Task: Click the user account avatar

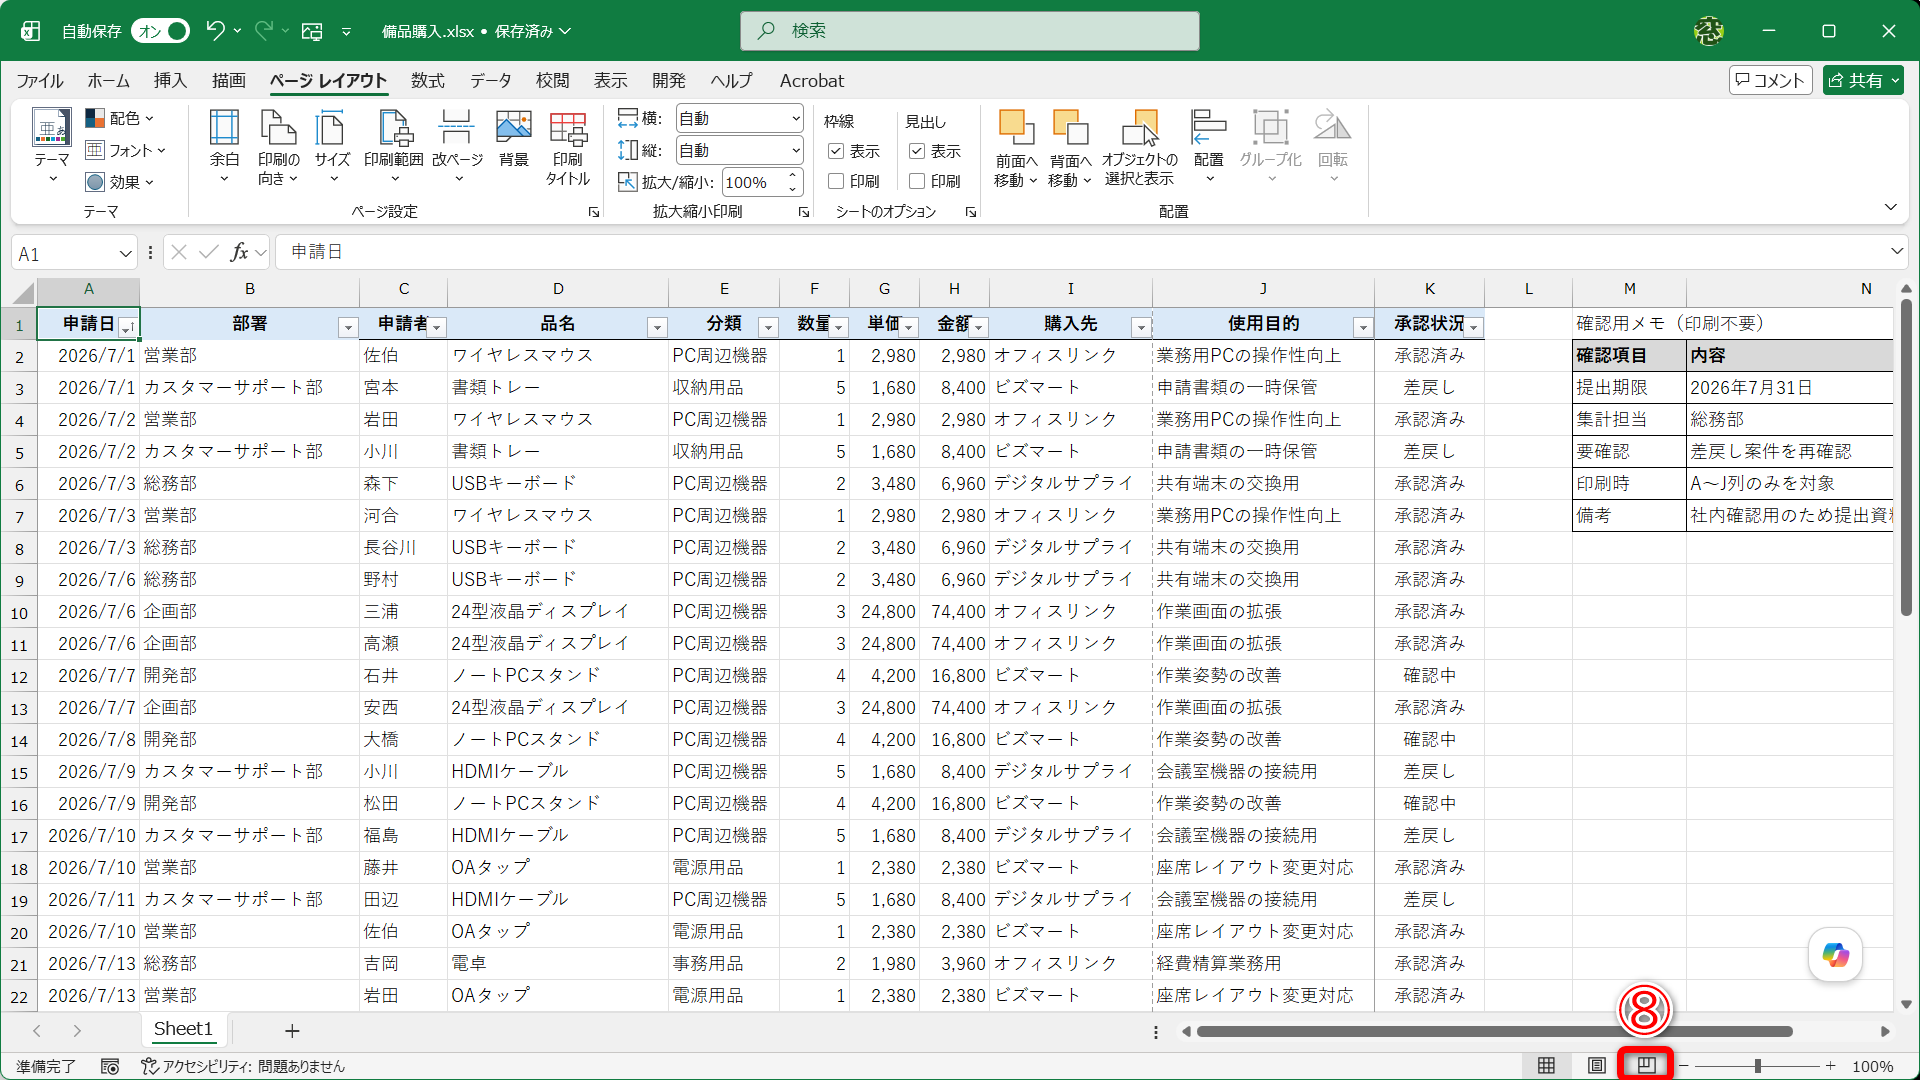Action: (x=1708, y=31)
